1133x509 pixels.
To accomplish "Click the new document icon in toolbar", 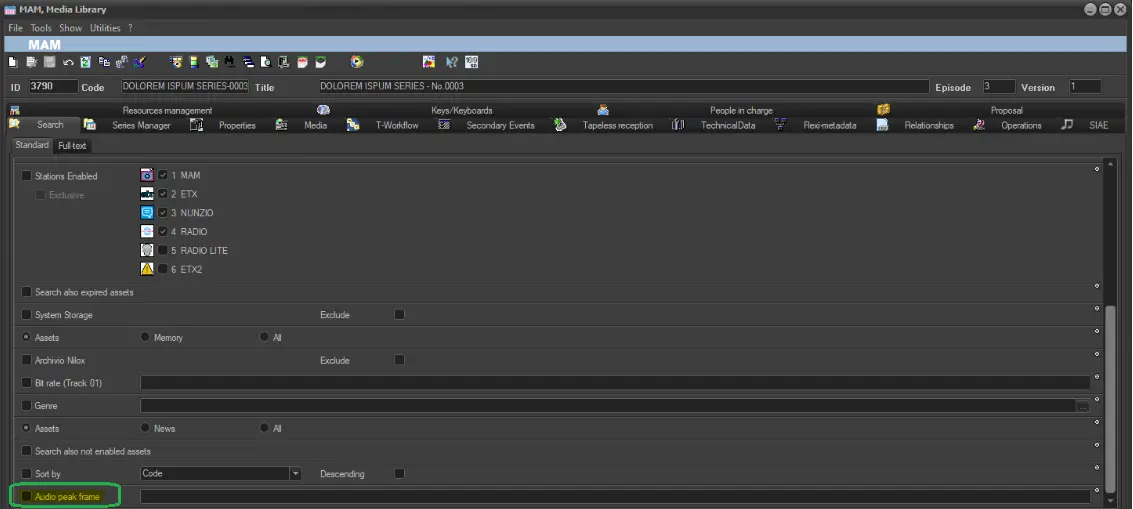I will click(13, 62).
